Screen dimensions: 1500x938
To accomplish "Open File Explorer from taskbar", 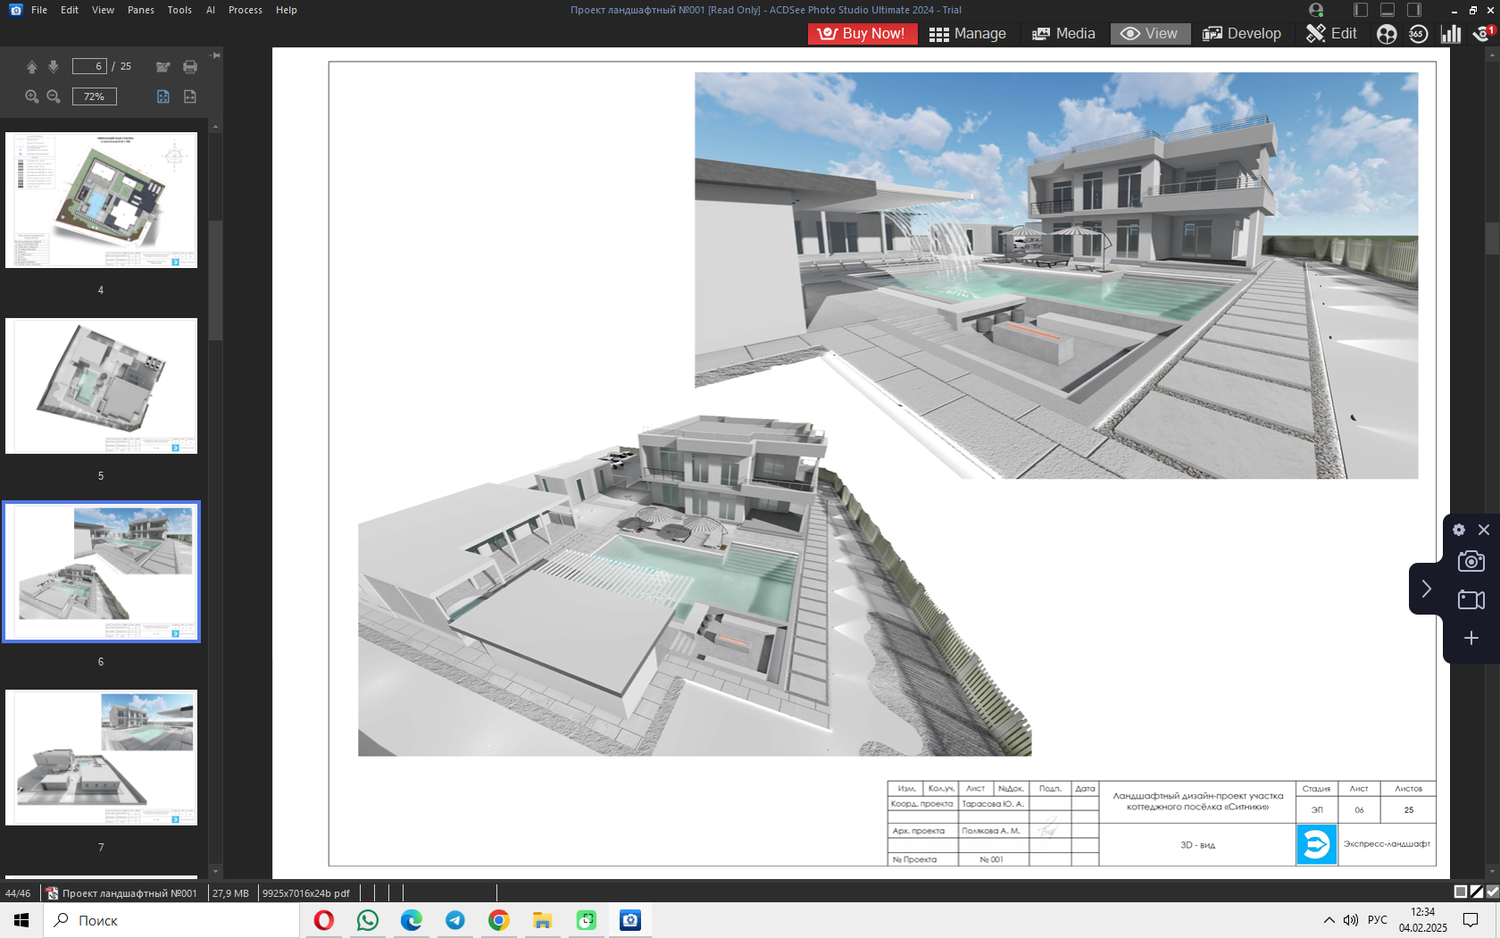I will click(x=542, y=920).
